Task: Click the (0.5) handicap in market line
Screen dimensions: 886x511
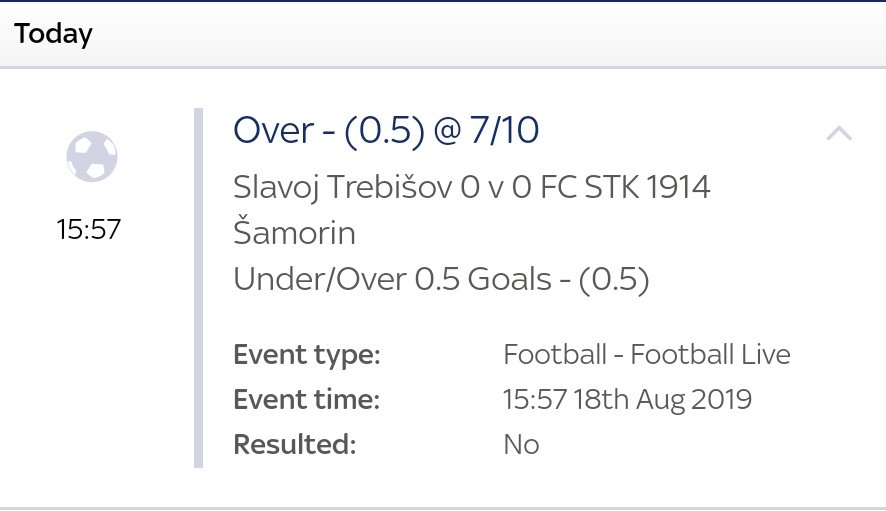Action: [x=614, y=279]
